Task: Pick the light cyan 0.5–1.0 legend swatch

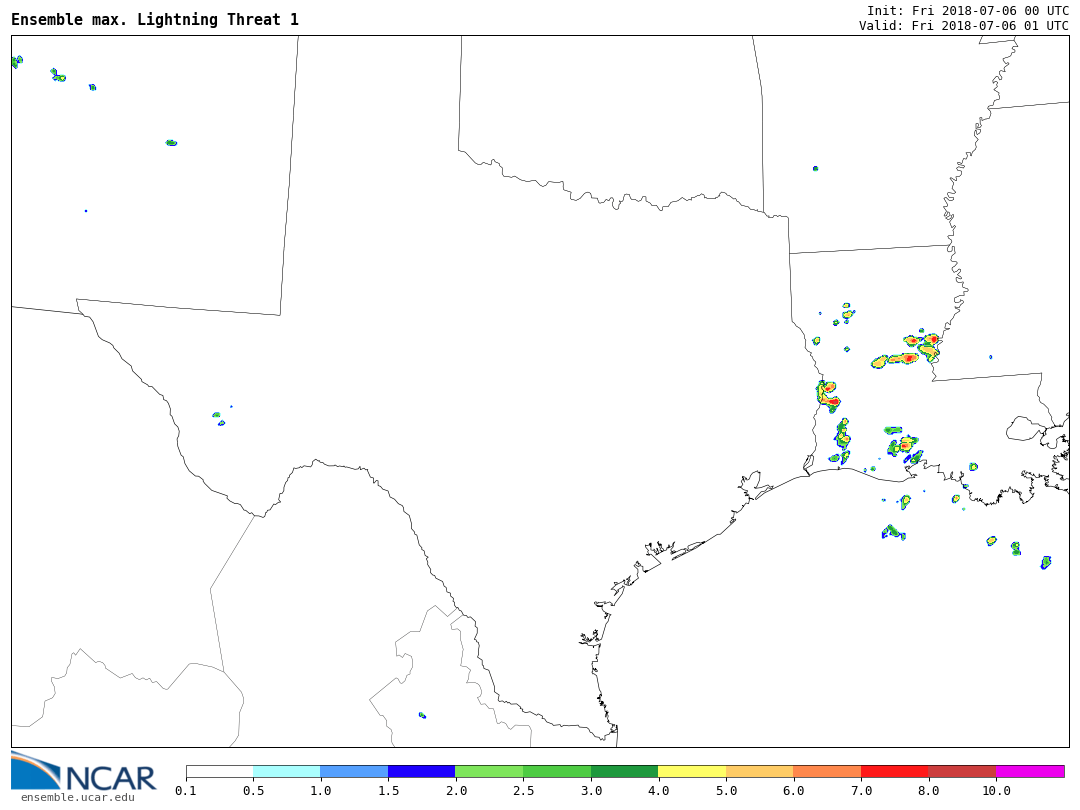Action: pos(287,771)
